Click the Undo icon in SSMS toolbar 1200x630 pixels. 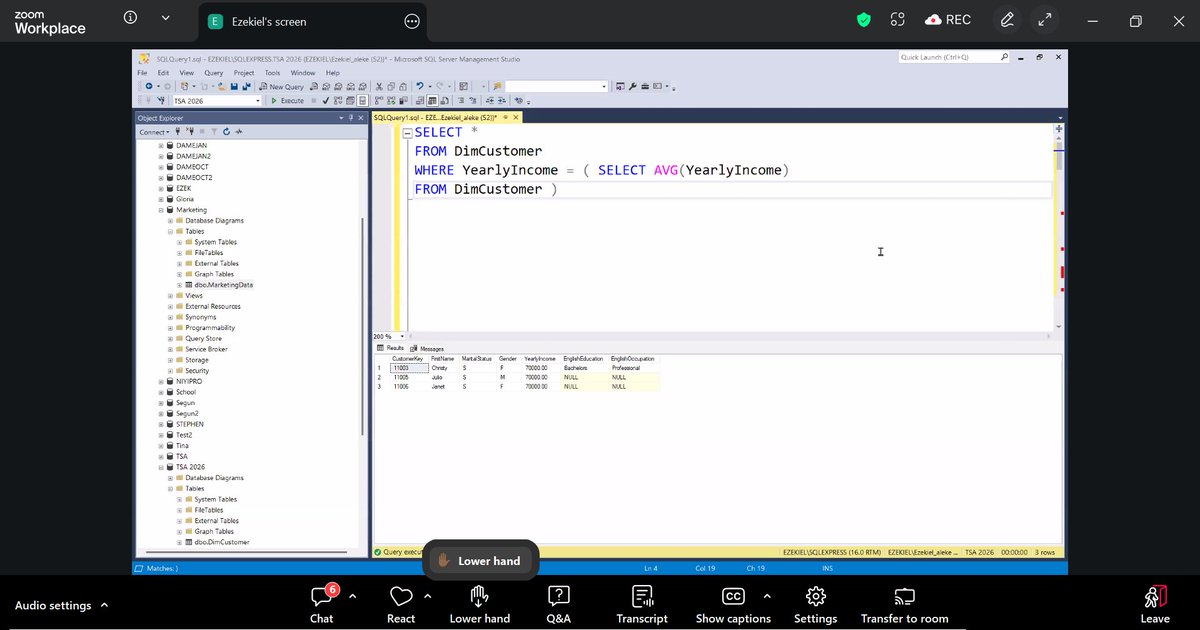point(421,87)
